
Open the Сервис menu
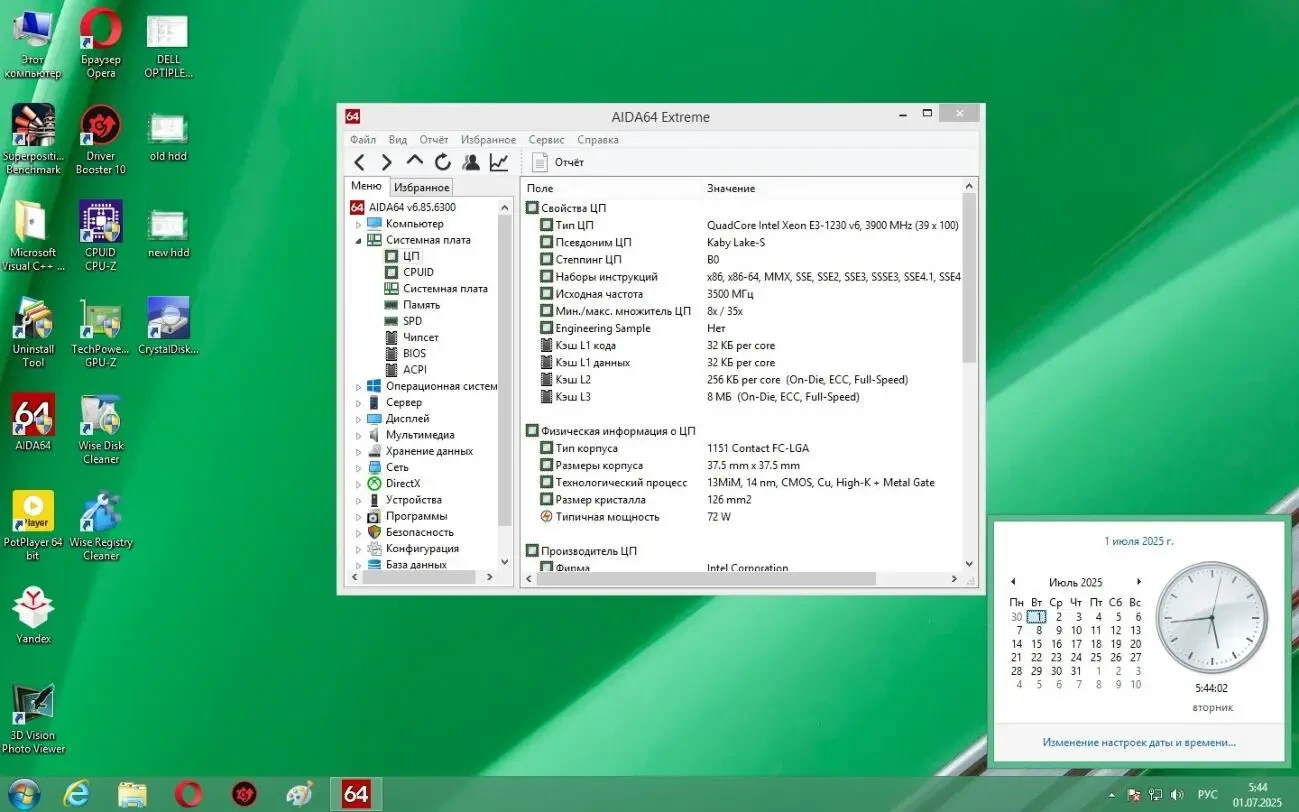[546, 140]
